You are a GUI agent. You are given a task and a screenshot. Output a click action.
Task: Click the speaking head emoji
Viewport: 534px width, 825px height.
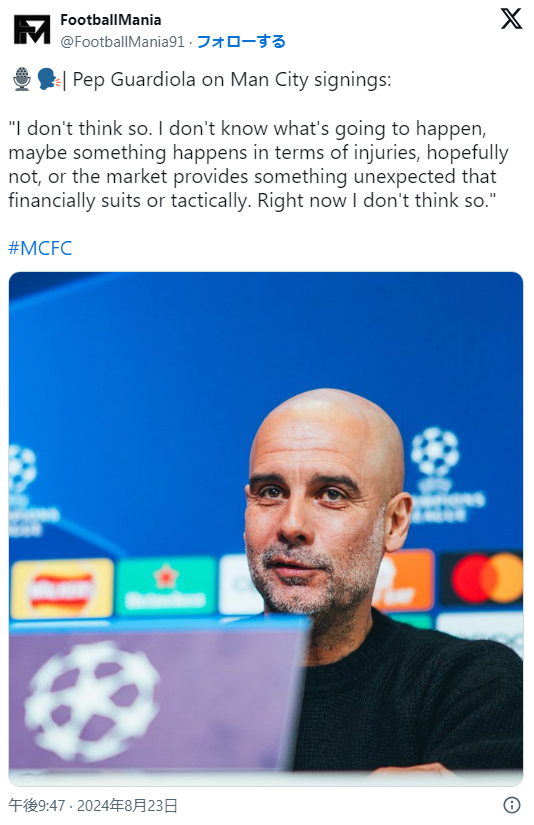tap(48, 79)
